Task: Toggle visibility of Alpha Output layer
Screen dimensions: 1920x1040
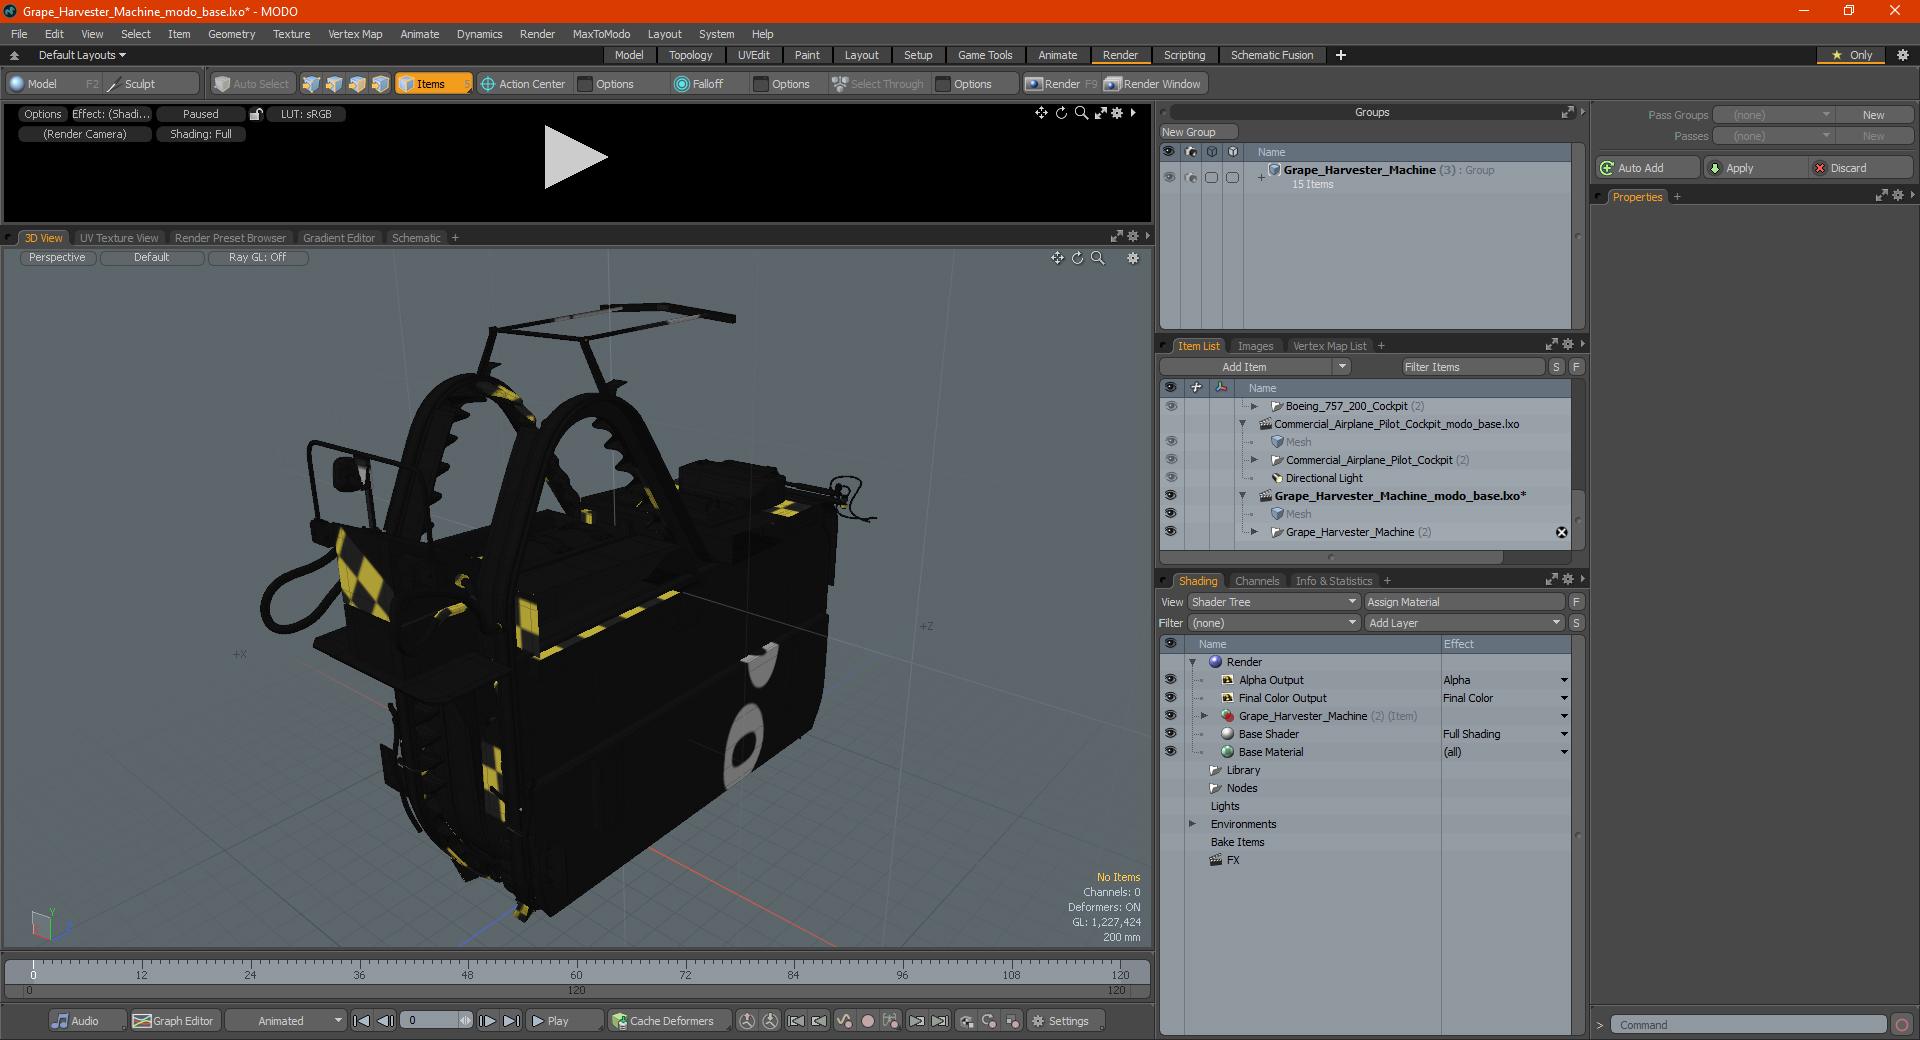Action: coord(1170,680)
